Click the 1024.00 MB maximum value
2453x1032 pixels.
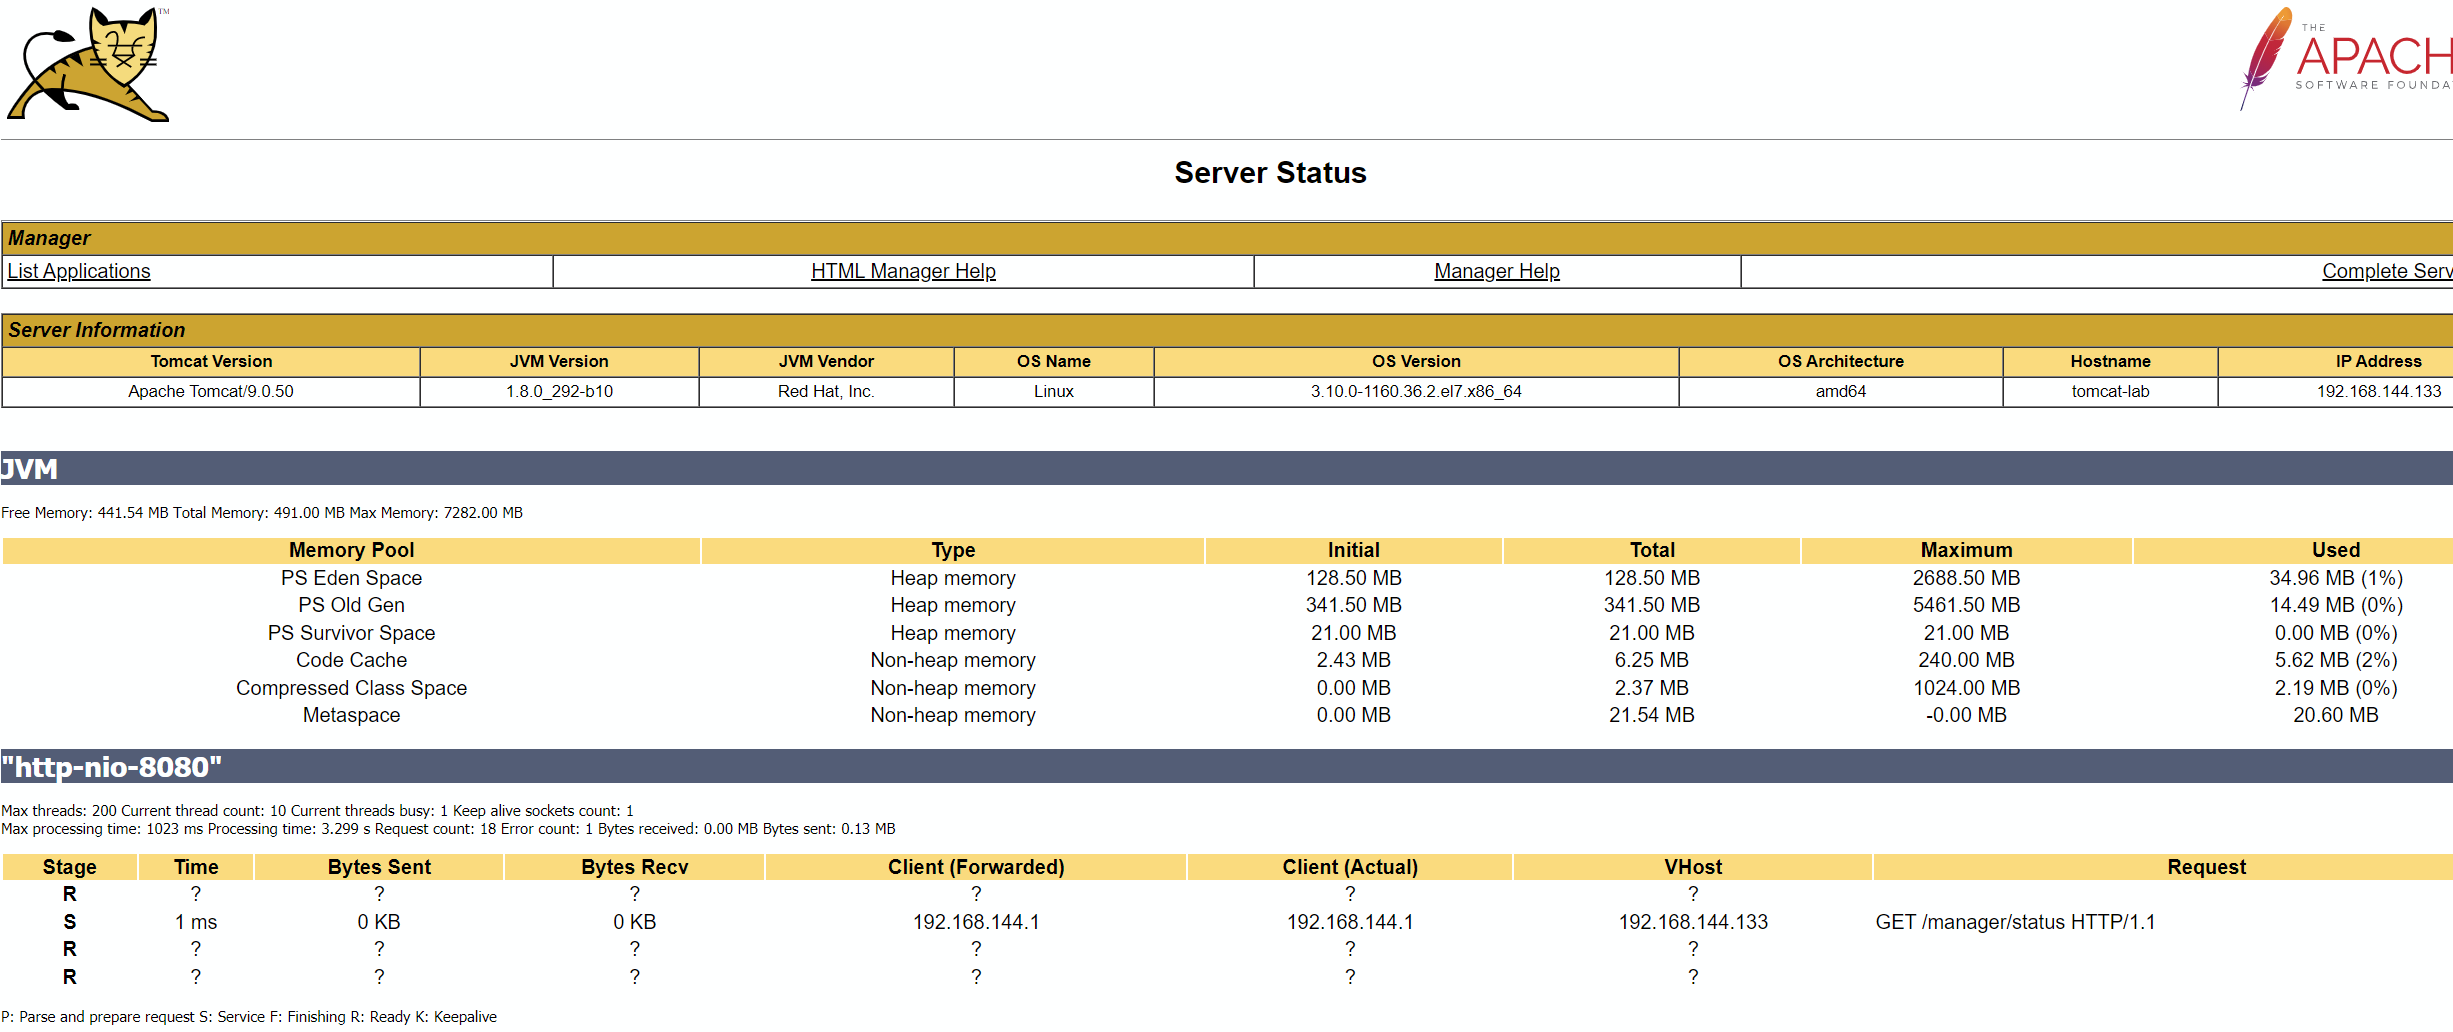[x=1966, y=688]
